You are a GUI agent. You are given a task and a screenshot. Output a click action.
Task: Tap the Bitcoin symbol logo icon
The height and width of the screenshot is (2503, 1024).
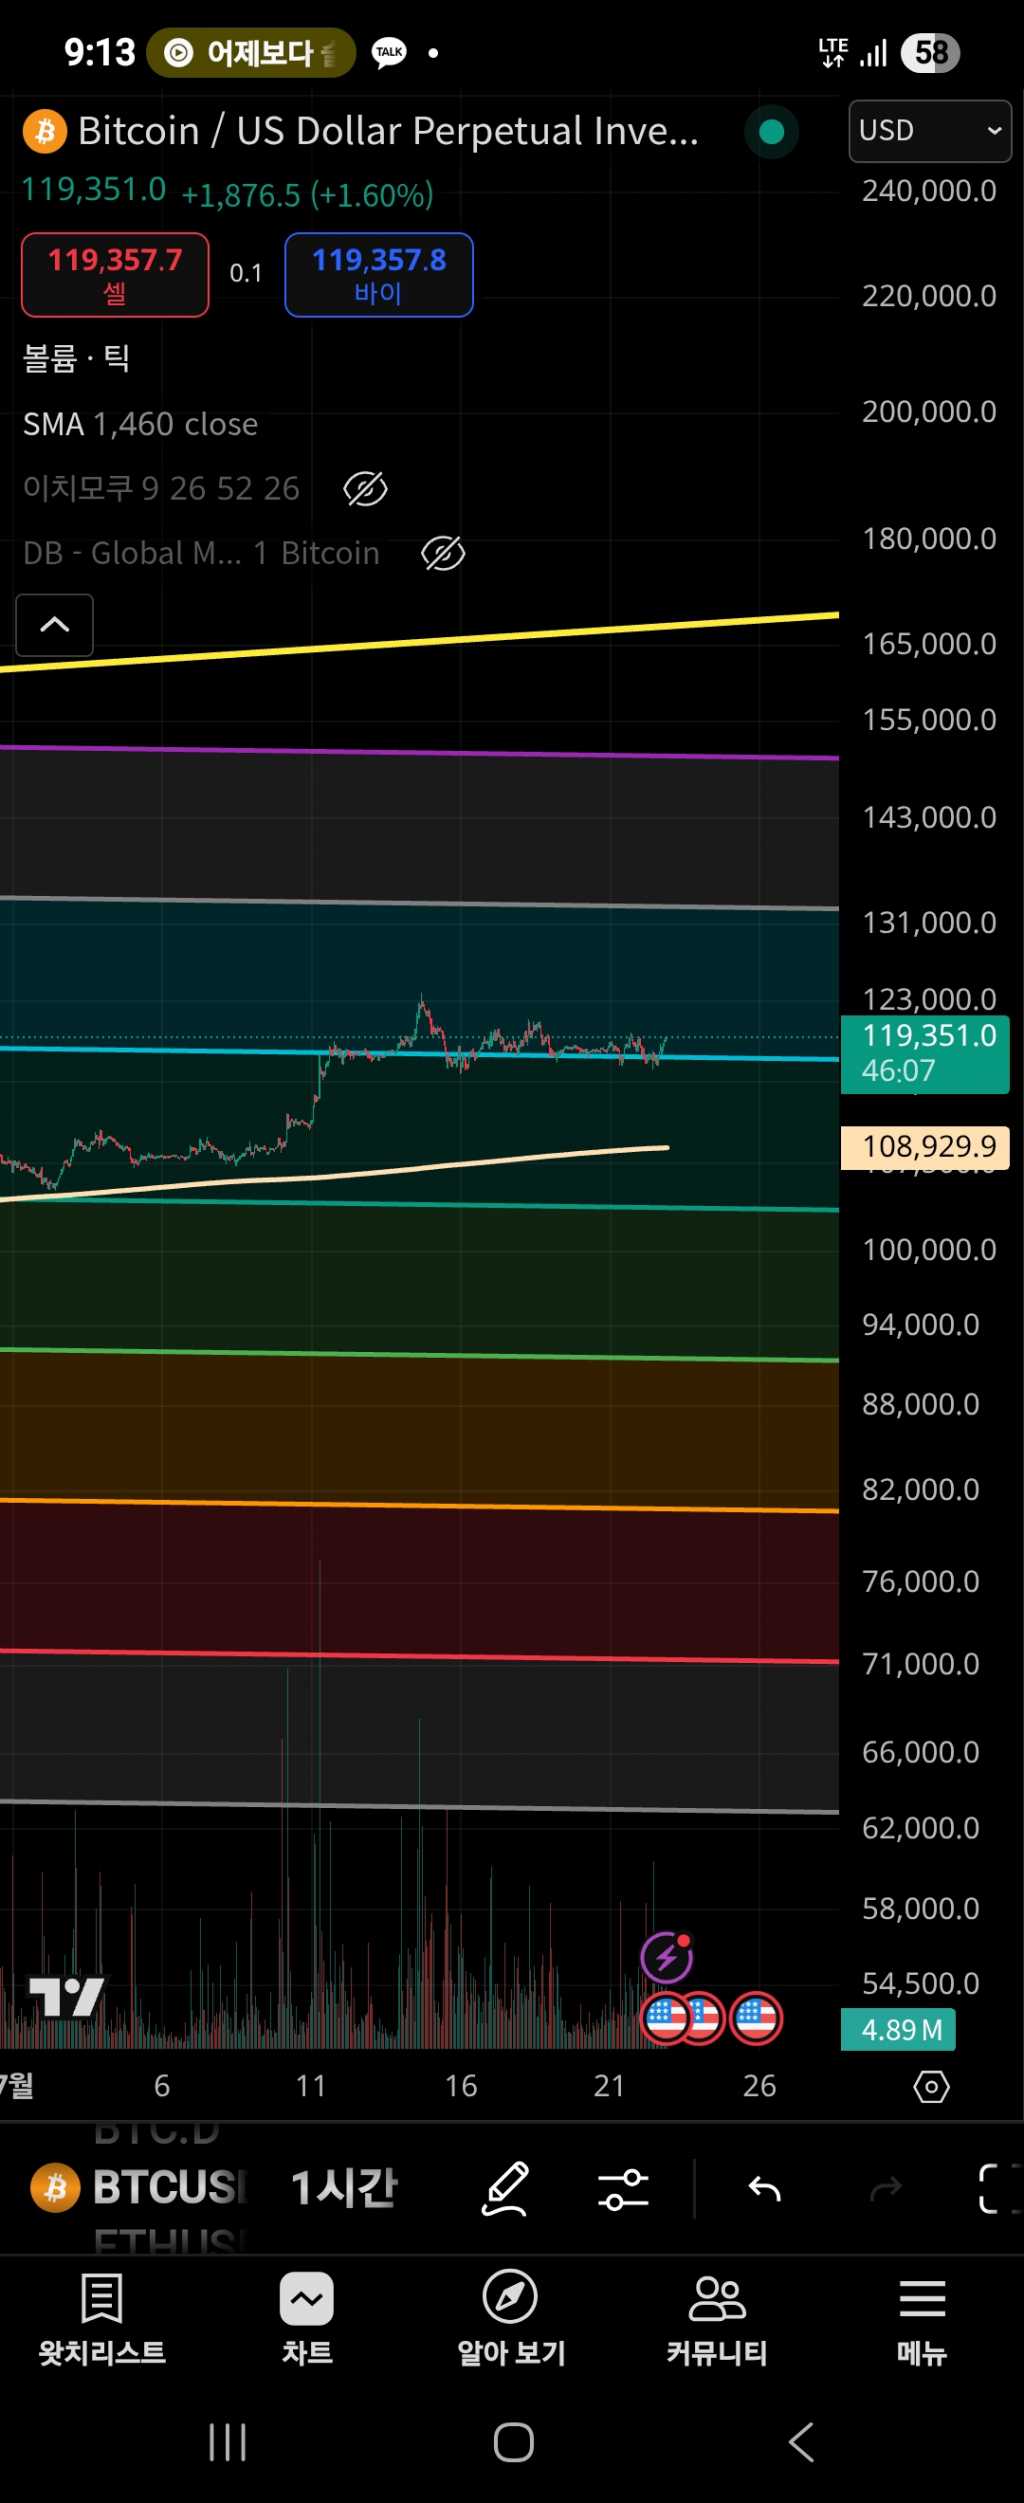(45, 131)
